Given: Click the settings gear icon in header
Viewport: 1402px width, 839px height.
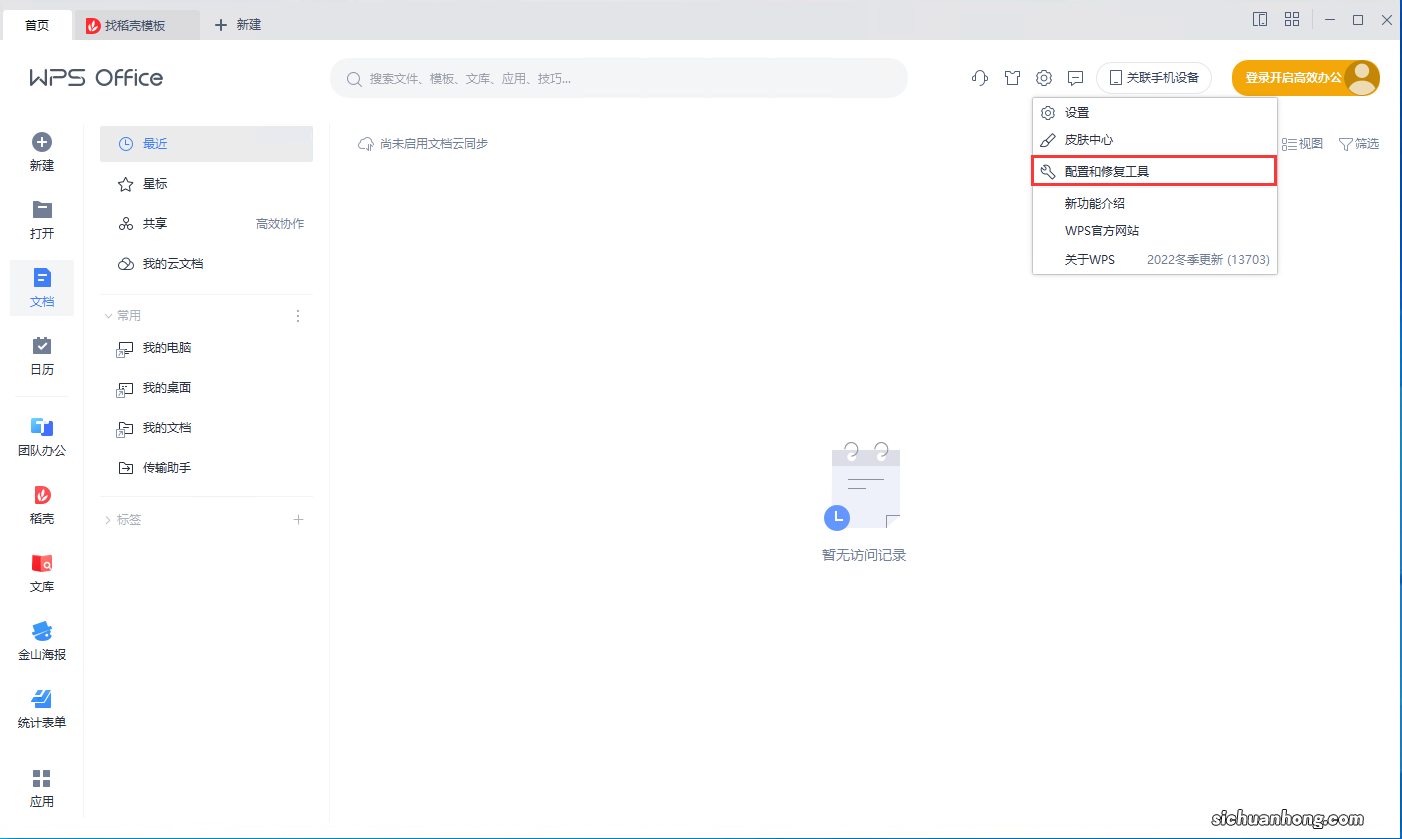Looking at the screenshot, I should coord(1044,78).
